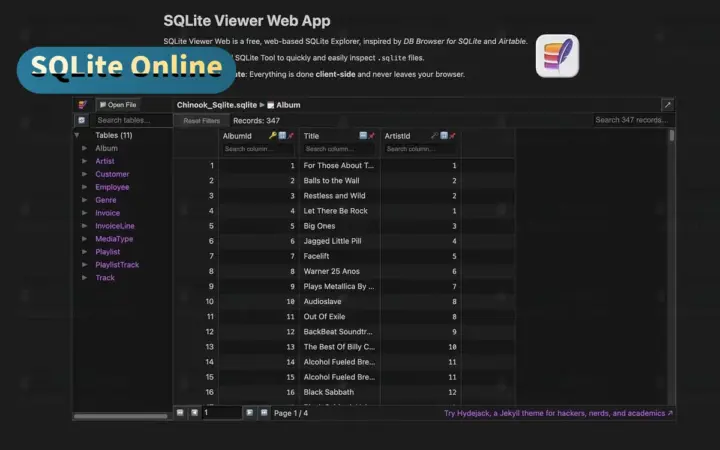
Task: Click the AlbumId column header
Action: coord(237,136)
